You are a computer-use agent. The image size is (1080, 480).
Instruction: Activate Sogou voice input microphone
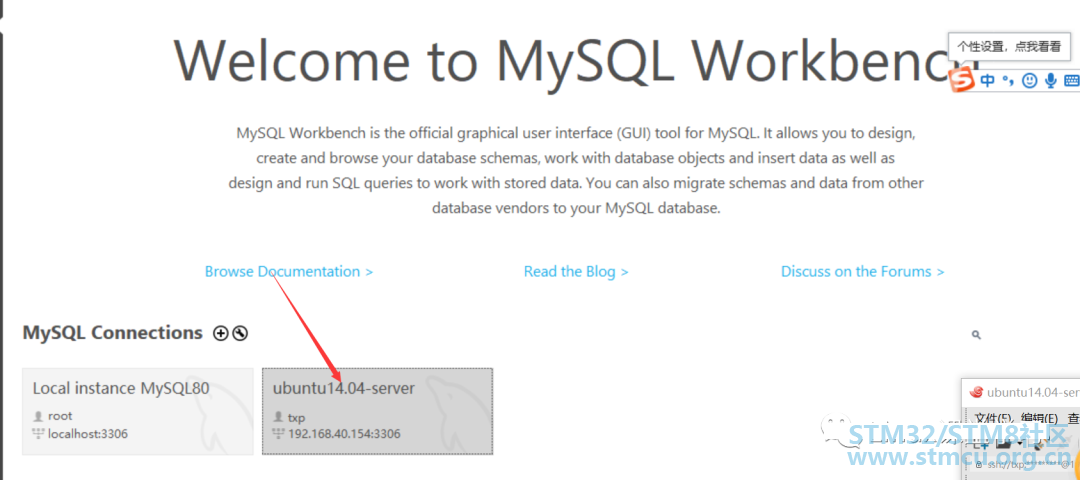1050,81
